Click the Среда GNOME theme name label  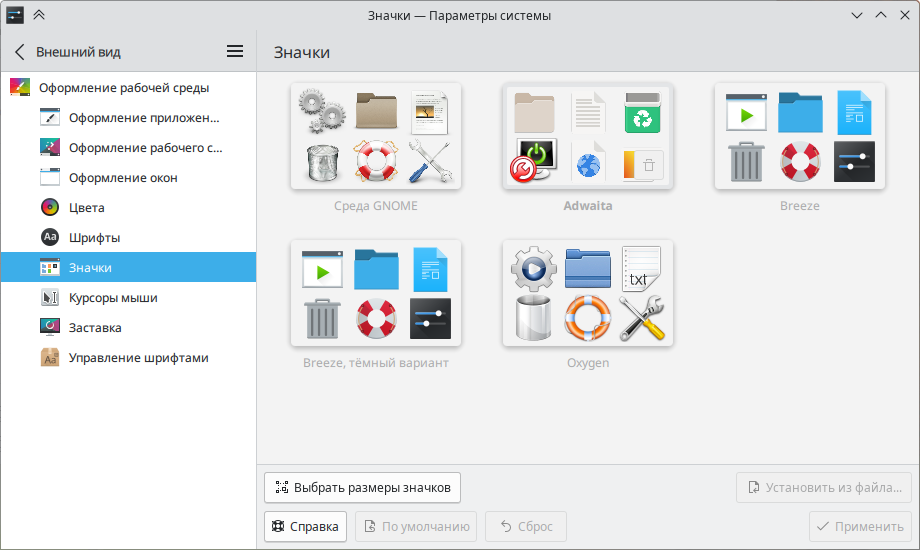pyautogui.click(x=376, y=205)
